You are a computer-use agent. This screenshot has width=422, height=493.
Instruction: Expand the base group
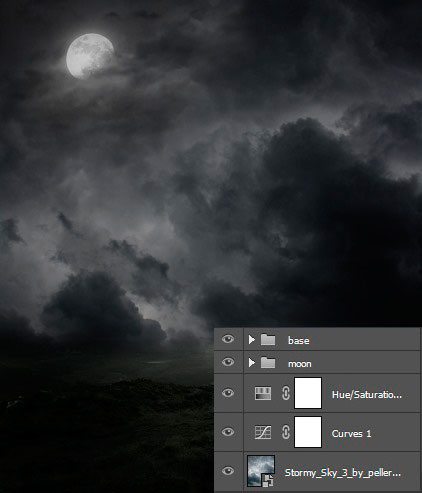[x=252, y=340]
